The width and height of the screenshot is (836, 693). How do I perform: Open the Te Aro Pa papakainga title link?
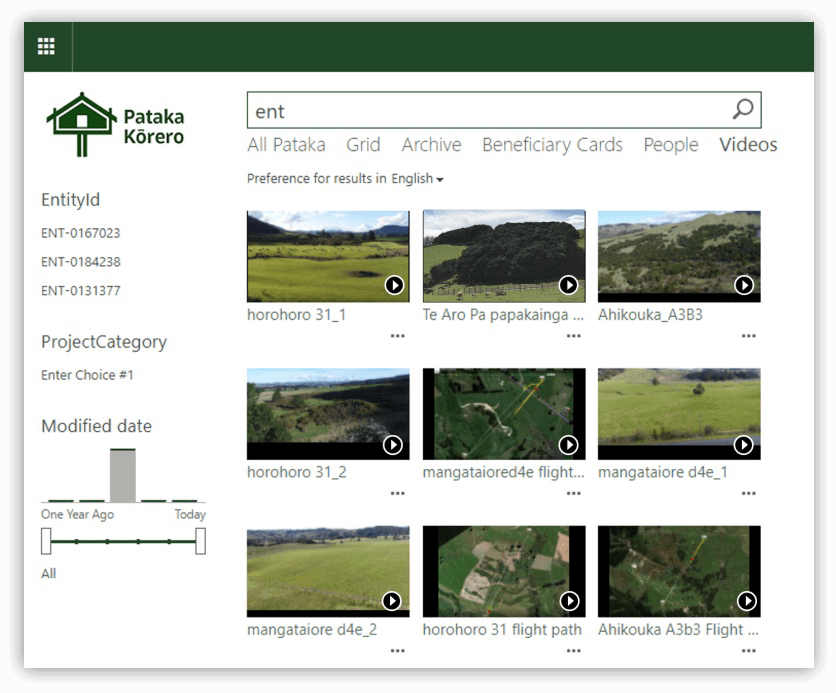(x=503, y=315)
